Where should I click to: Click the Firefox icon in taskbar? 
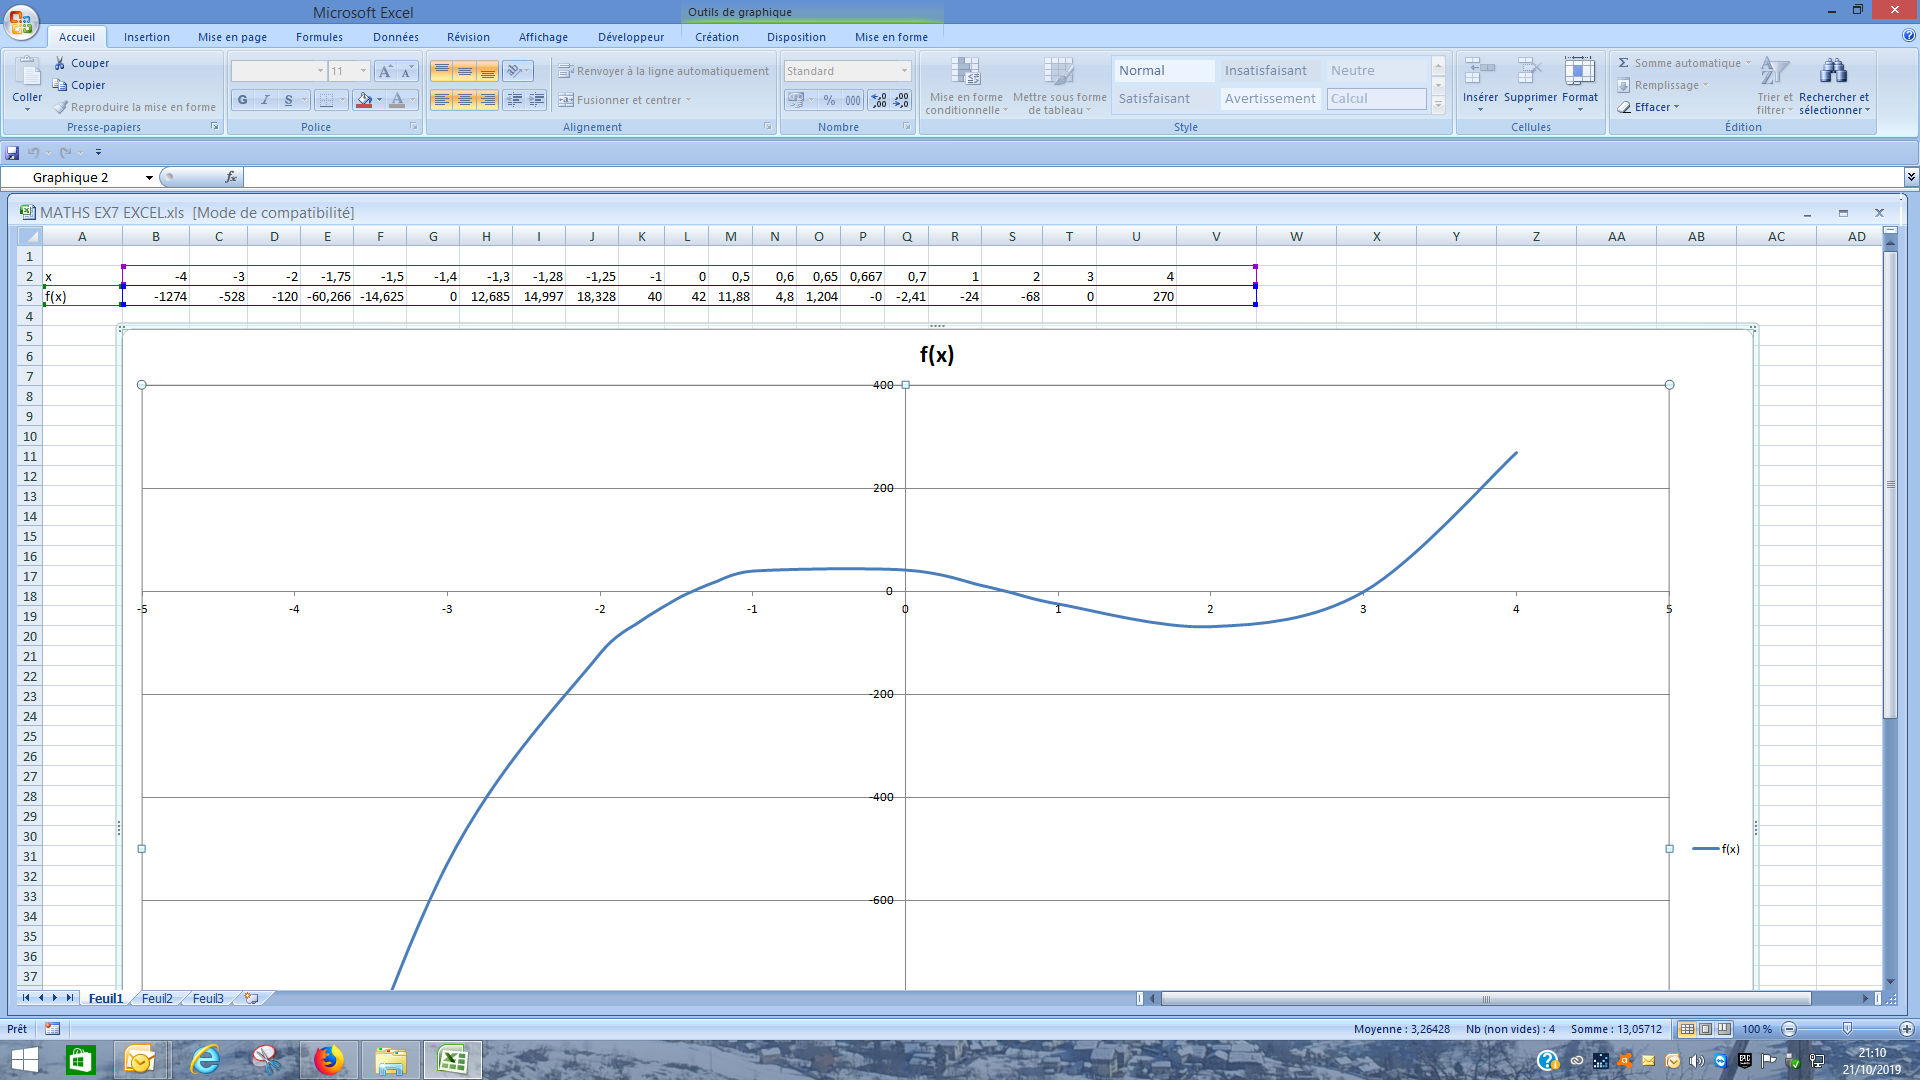click(328, 1060)
